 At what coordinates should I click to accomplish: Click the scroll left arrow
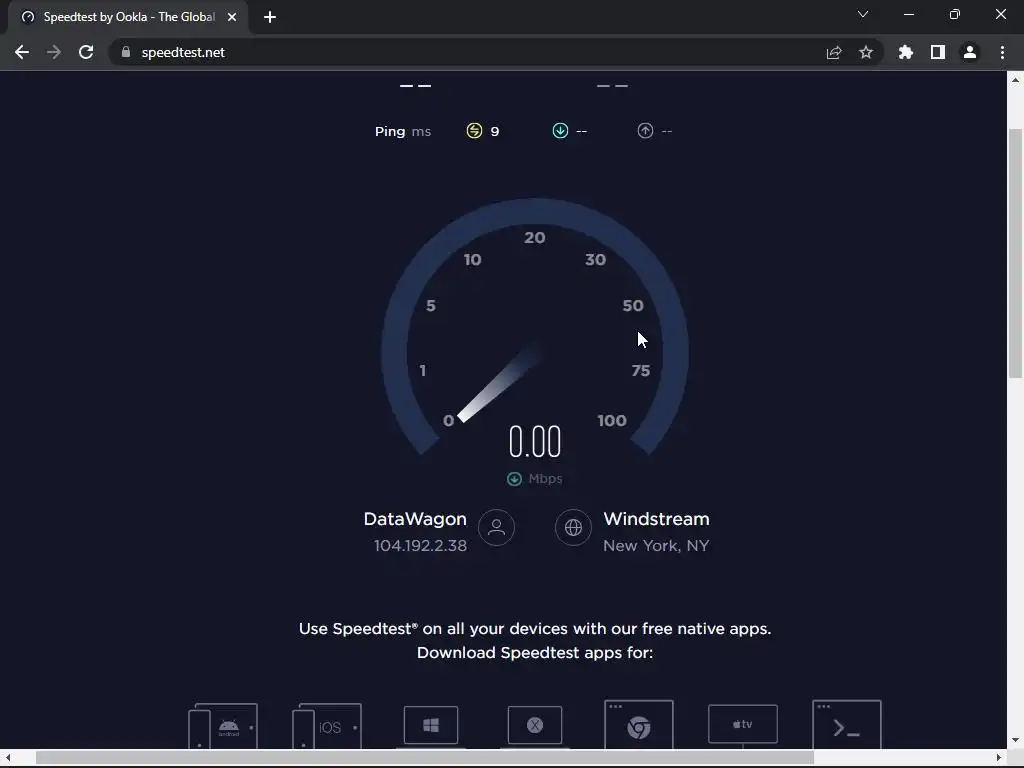8,758
